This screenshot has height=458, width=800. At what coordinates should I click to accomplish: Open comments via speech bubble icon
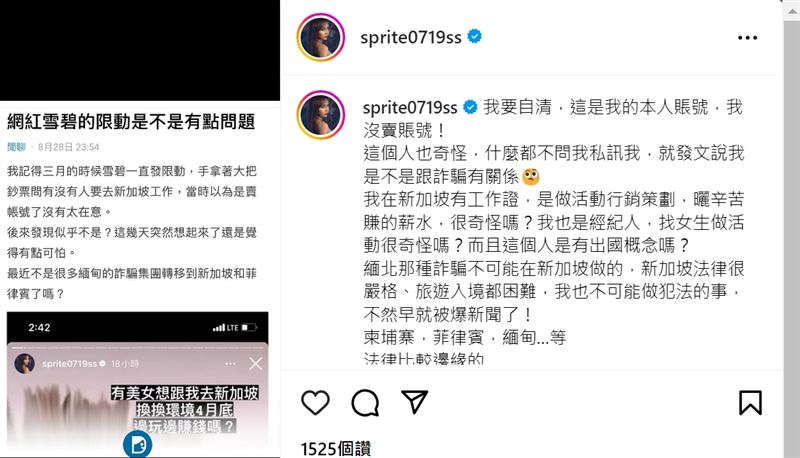tap(365, 403)
